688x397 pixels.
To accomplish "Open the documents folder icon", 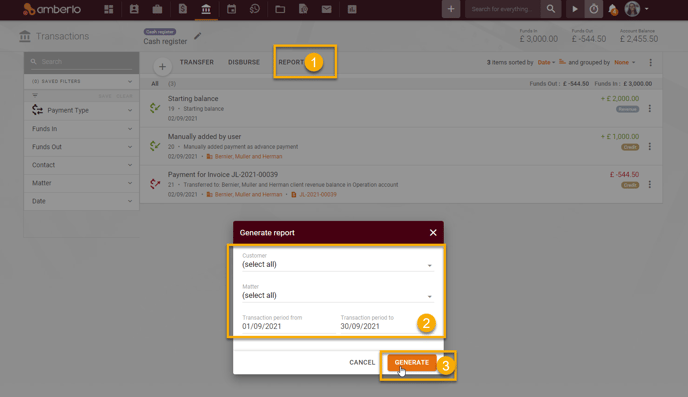I will click(x=280, y=9).
